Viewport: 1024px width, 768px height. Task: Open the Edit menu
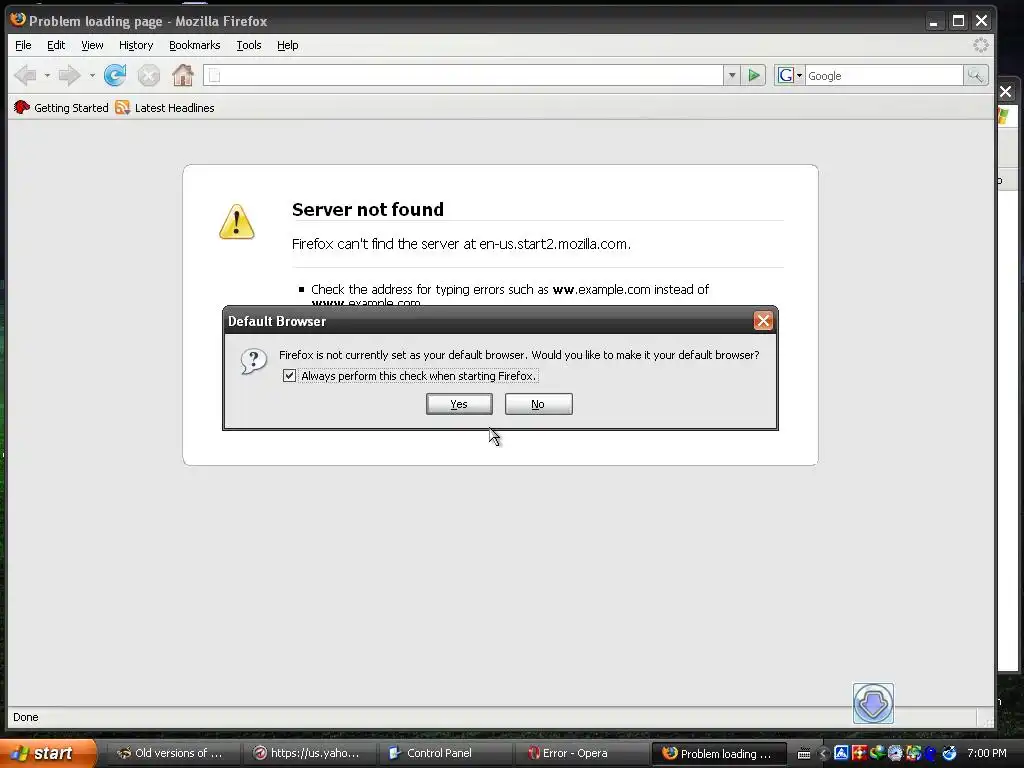(56, 45)
